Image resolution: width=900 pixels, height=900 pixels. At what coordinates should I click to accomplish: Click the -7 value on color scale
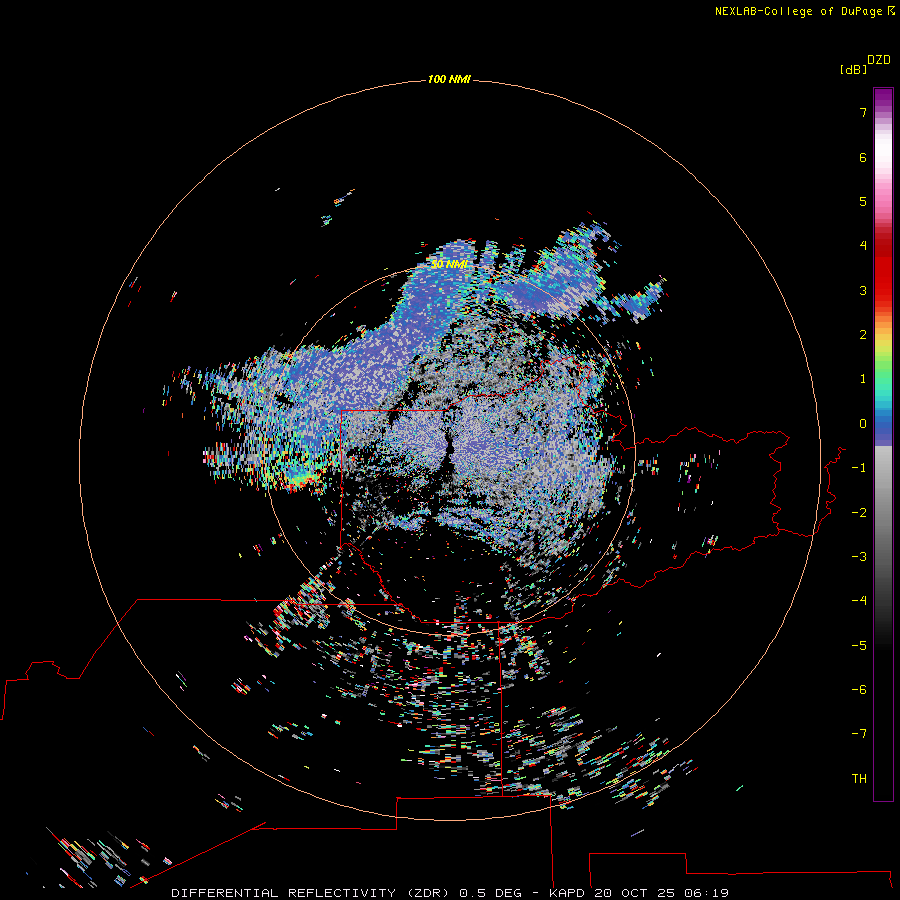pyautogui.click(x=859, y=734)
